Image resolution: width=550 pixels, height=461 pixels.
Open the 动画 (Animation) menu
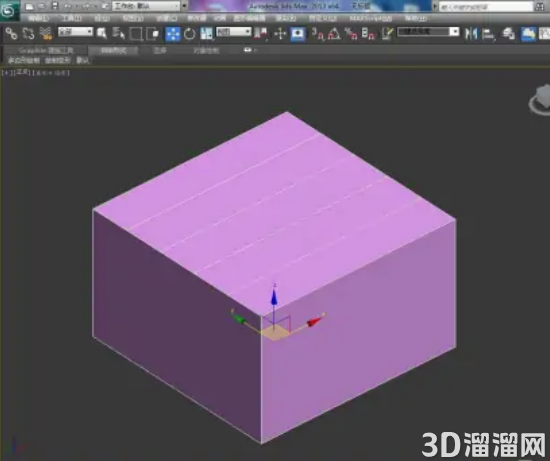pyautogui.click(x=220, y=18)
